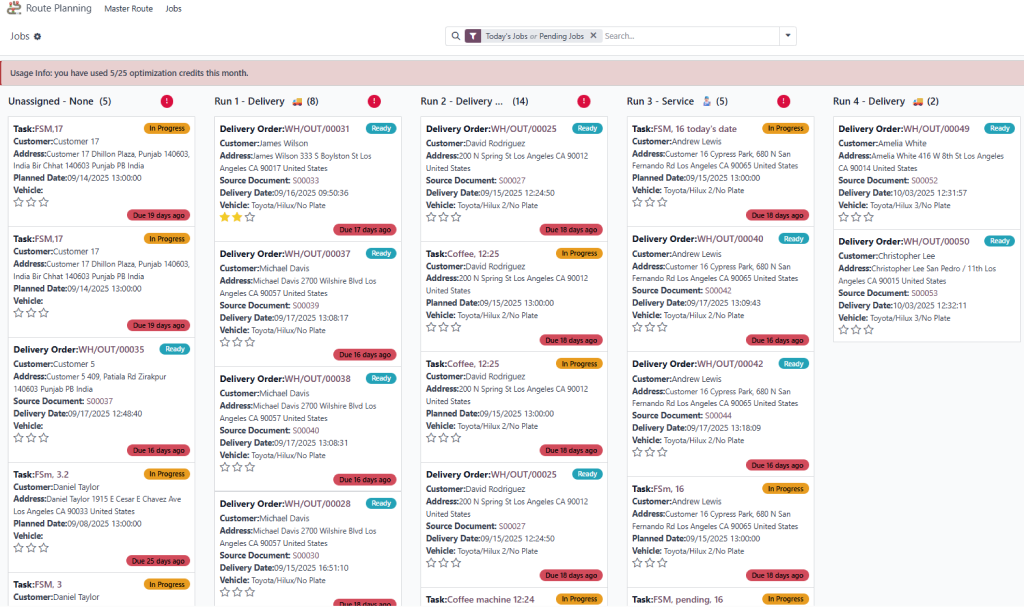Click red warning icon in Unassigned column
Screen dimensions: 1024x607
coord(166,101)
